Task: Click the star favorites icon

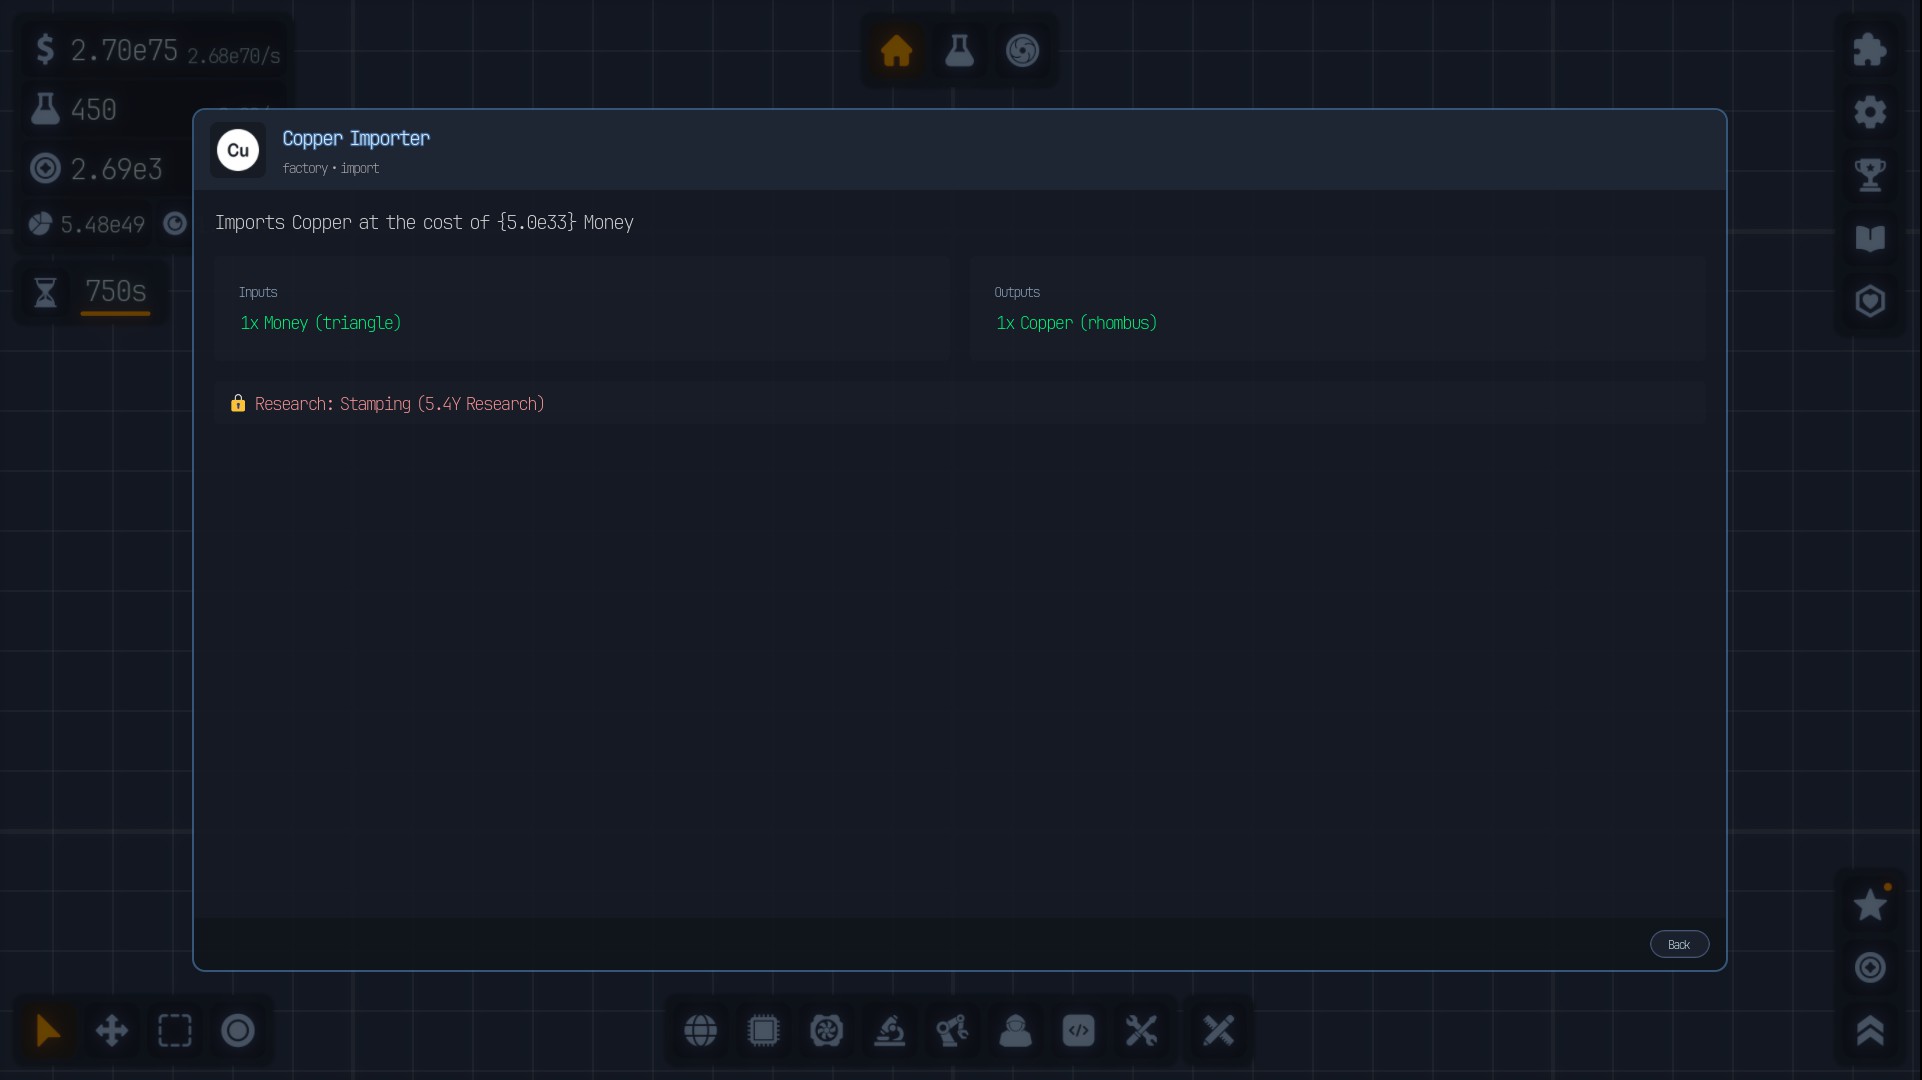Action: pyautogui.click(x=1869, y=905)
